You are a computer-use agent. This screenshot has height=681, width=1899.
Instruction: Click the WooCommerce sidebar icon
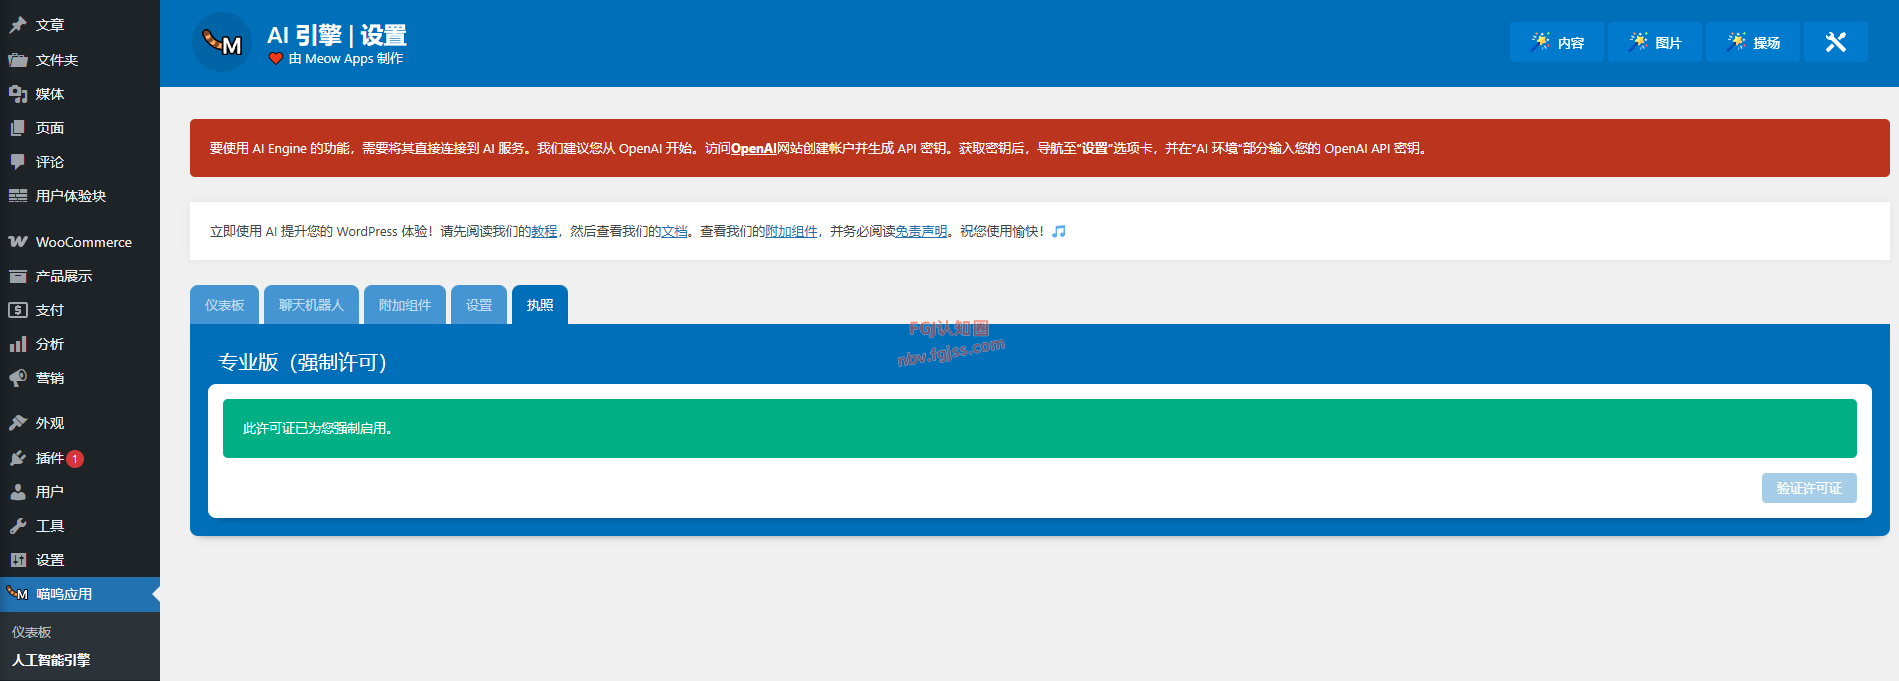pyautogui.click(x=18, y=242)
